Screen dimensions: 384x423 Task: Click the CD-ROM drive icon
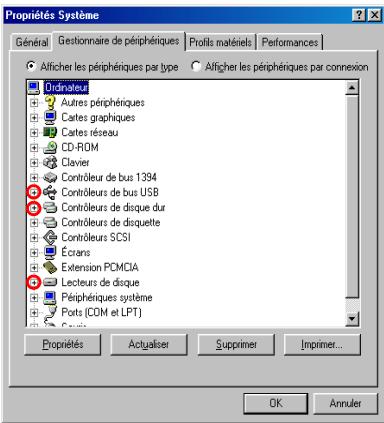point(50,147)
